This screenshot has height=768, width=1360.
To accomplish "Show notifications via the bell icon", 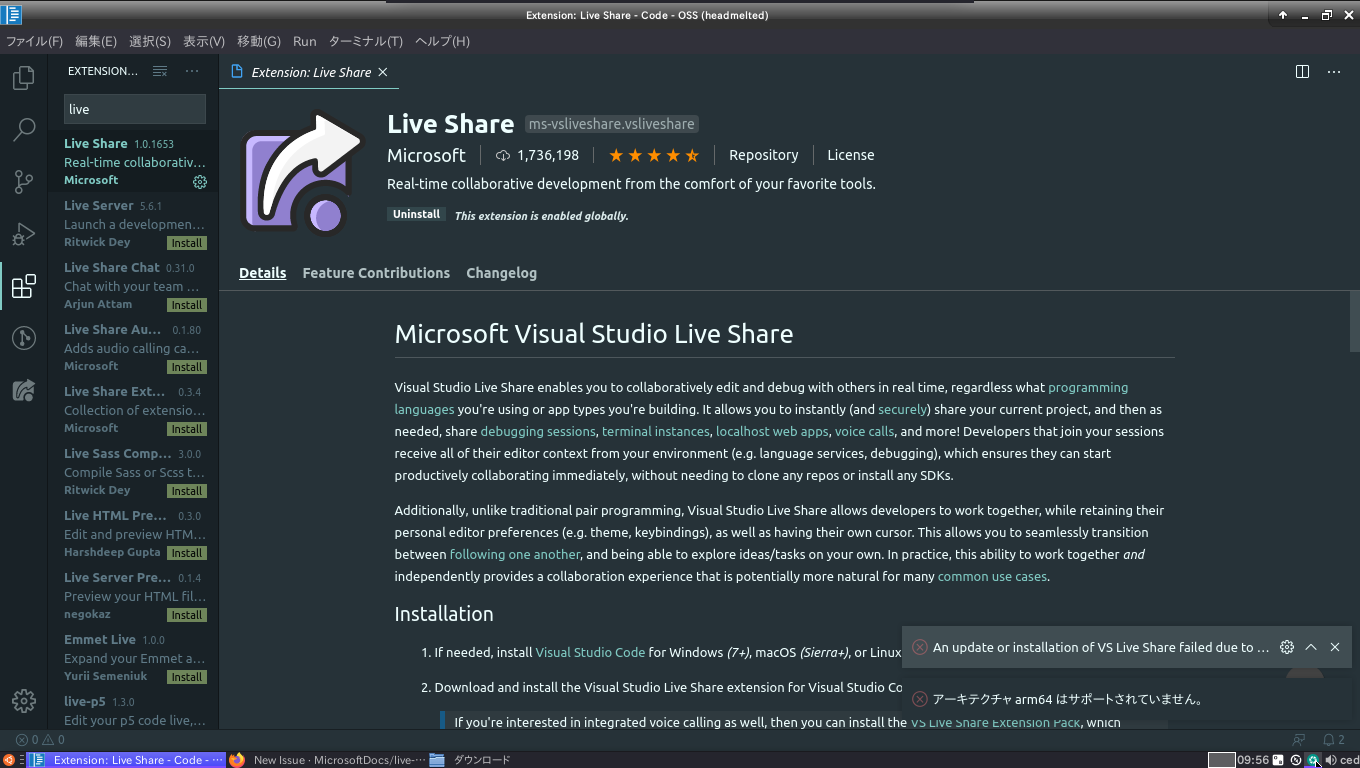I will (1330, 739).
